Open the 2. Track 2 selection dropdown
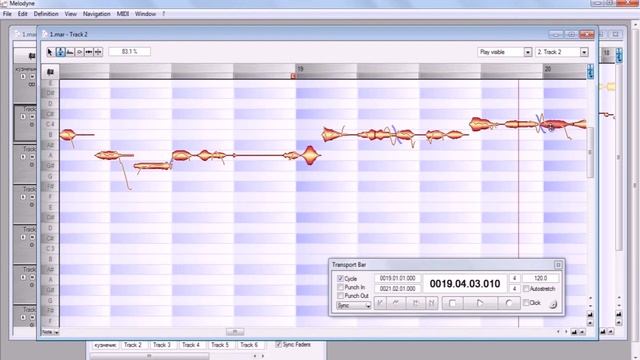The height and width of the screenshot is (360, 640). click(x=562, y=52)
